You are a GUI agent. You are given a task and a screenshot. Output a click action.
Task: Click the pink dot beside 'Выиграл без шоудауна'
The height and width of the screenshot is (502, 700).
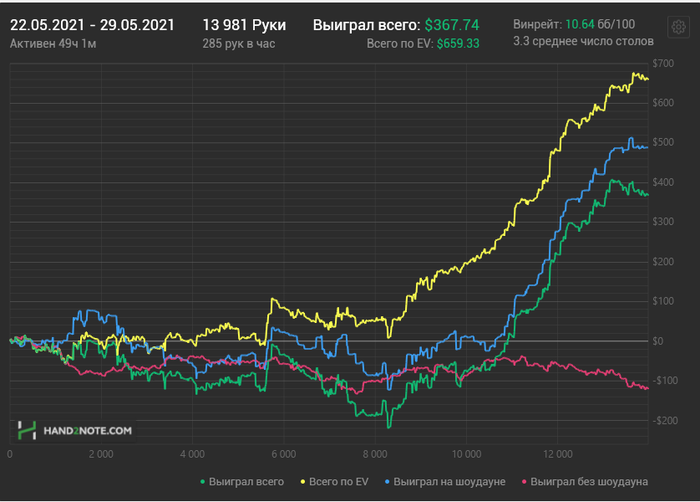coord(524,482)
